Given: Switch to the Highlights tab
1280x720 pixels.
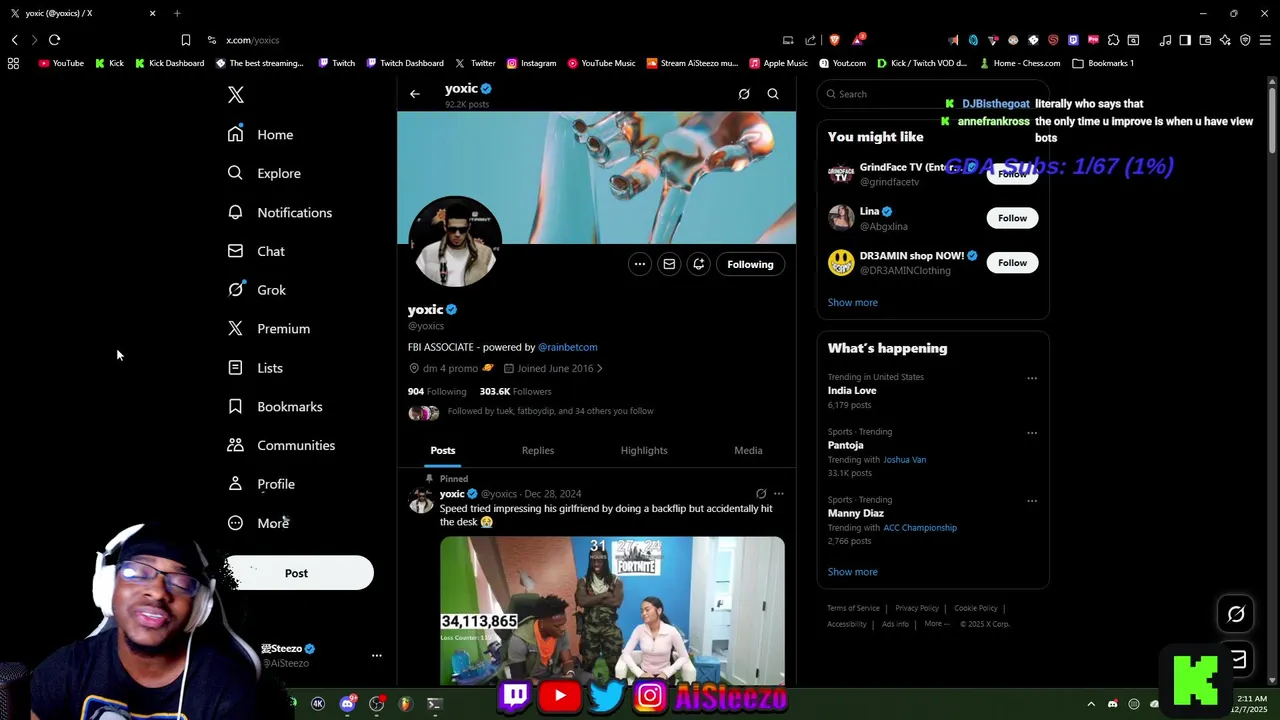Looking at the screenshot, I should point(644,451).
